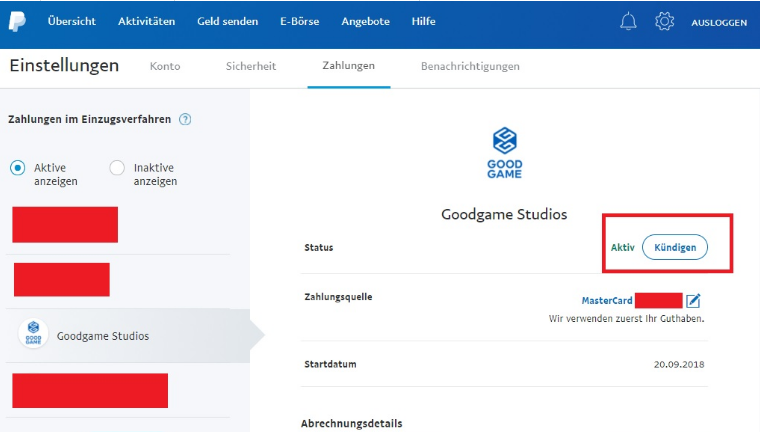Edit payment source with pencil icon
Viewport: 760px width, 432px height.
pos(693,301)
